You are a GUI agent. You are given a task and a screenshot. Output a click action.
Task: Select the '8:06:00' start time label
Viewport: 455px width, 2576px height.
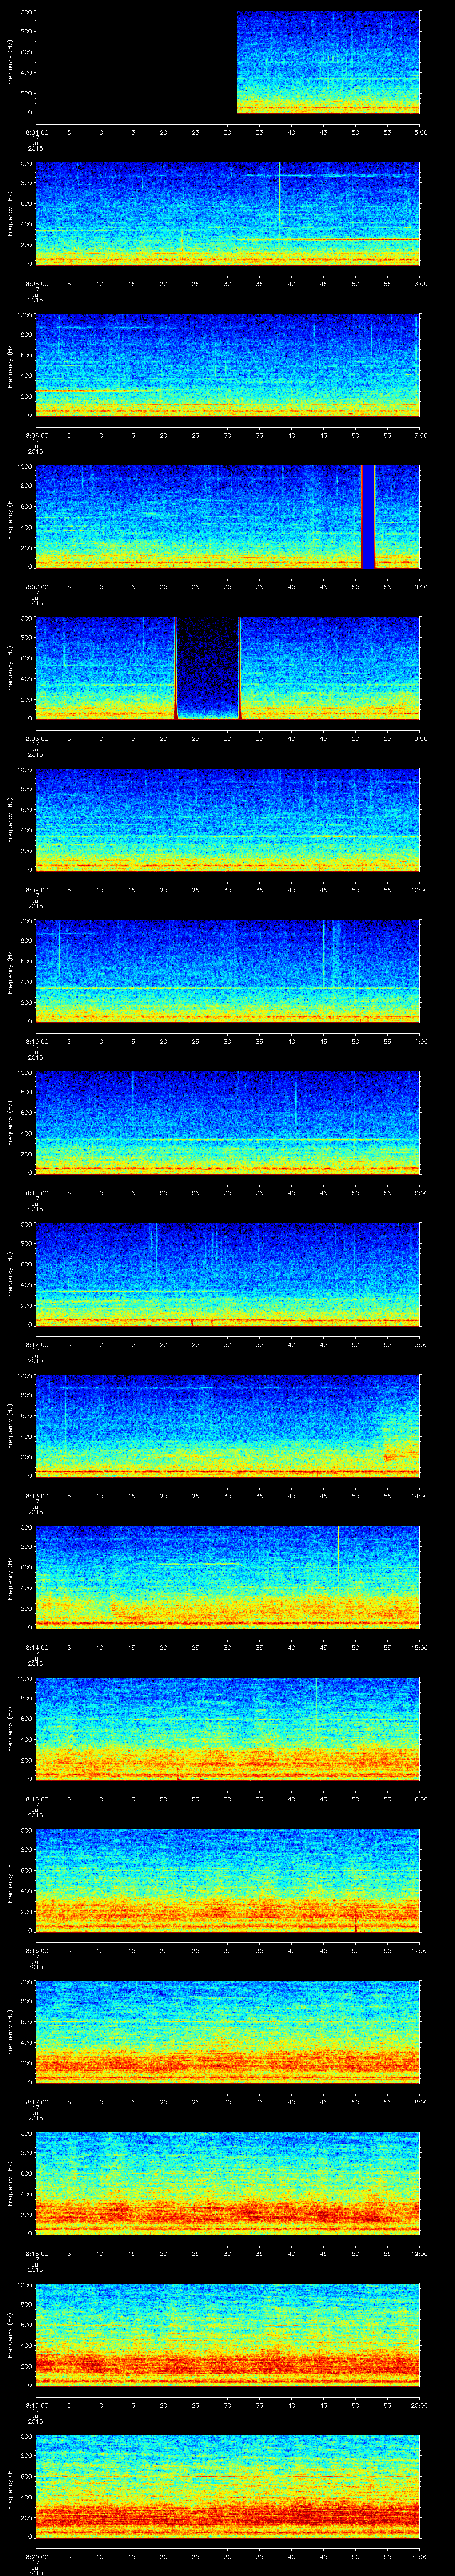[36, 435]
